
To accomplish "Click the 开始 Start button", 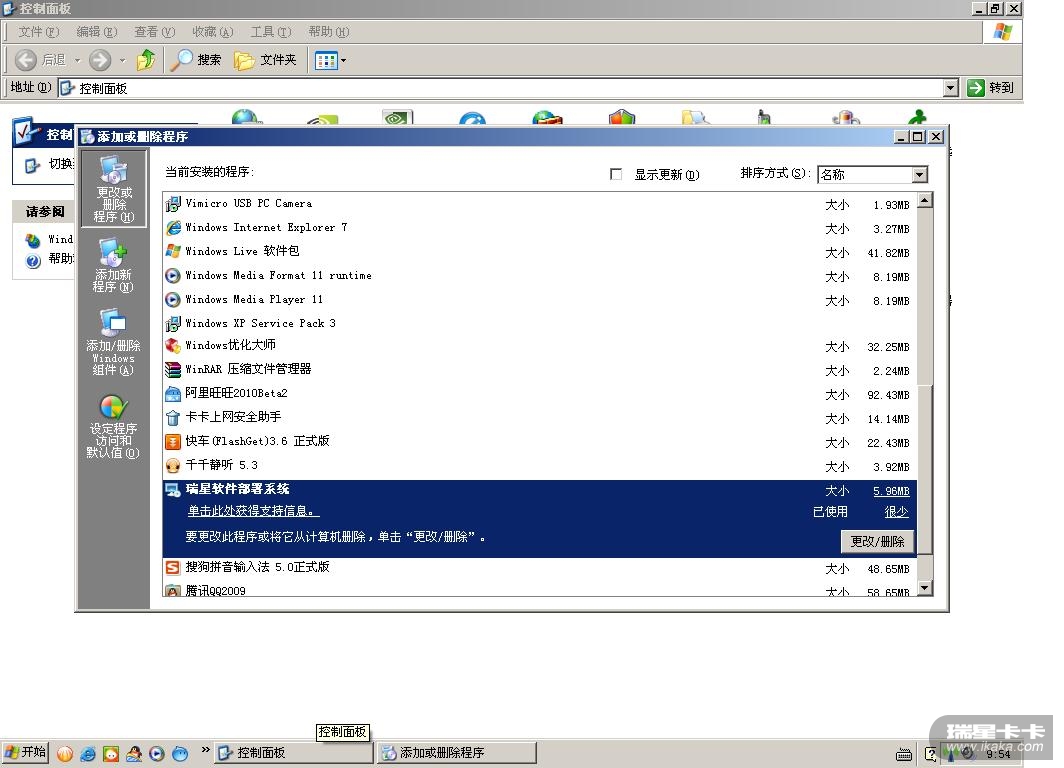I will tap(25, 752).
